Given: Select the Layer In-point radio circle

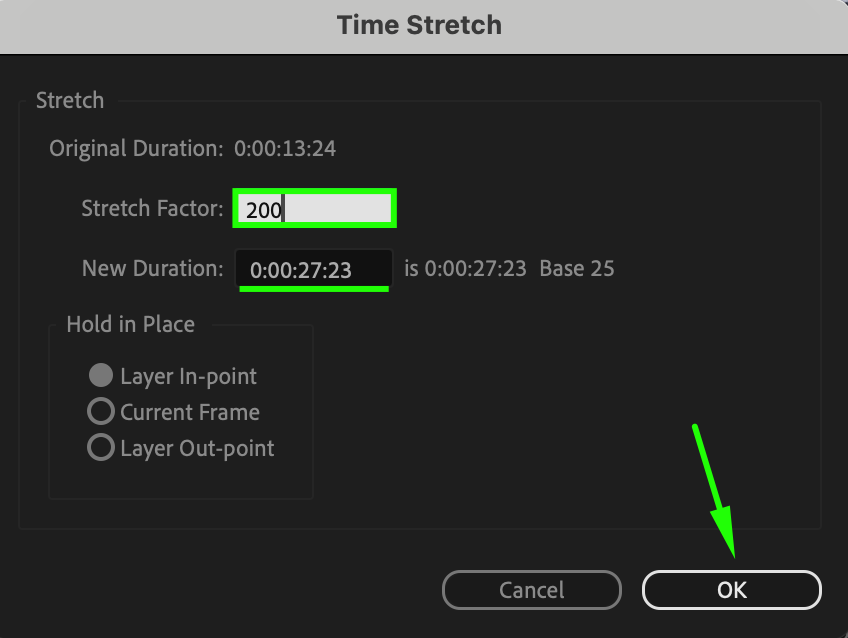Looking at the screenshot, I should pyautogui.click(x=101, y=375).
